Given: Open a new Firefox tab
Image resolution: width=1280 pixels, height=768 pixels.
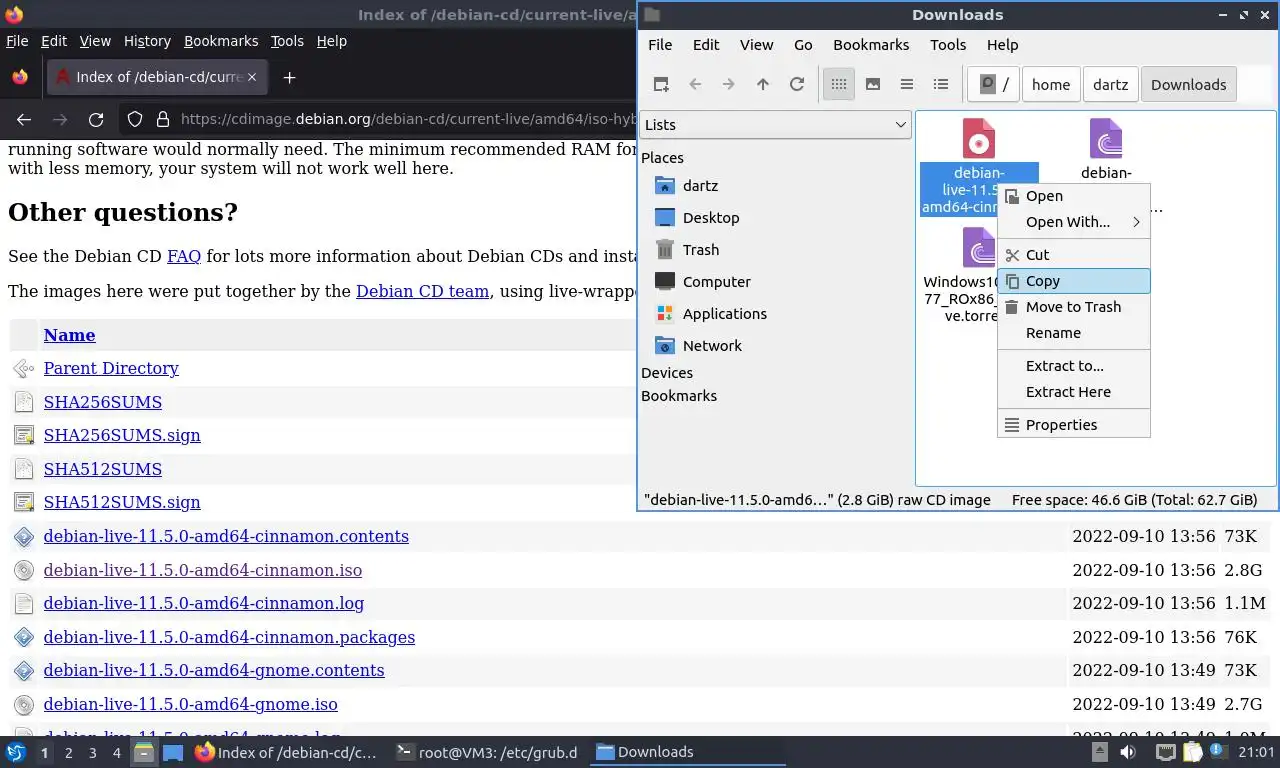Looking at the screenshot, I should [x=289, y=77].
